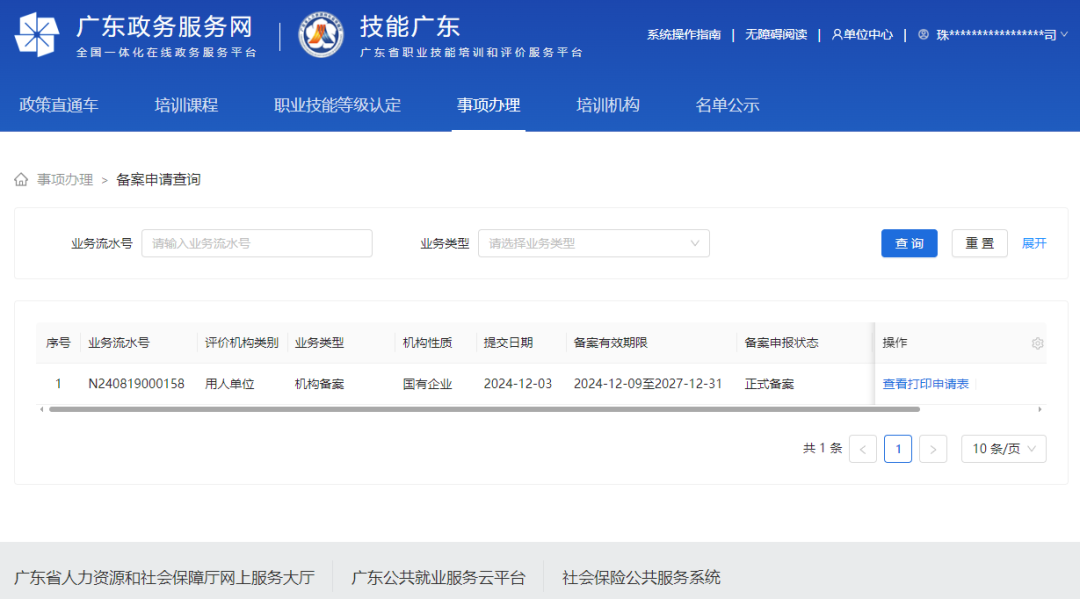The width and height of the screenshot is (1080, 599).
Task: Expand the account menu chevron at top right
Action: [x=1063, y=35]
